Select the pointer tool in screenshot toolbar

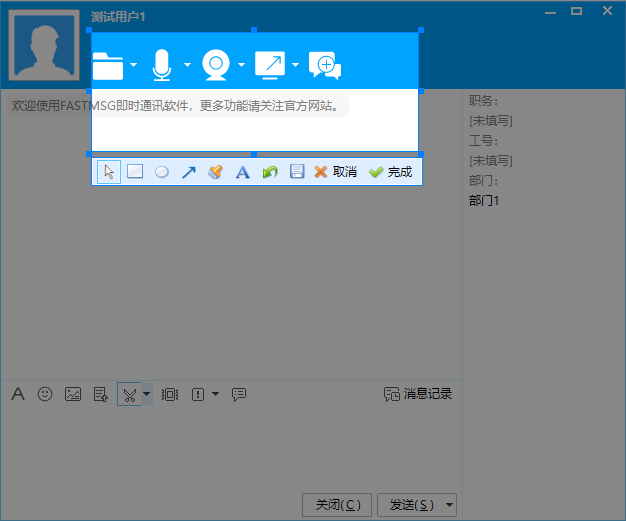click(109, 172)
